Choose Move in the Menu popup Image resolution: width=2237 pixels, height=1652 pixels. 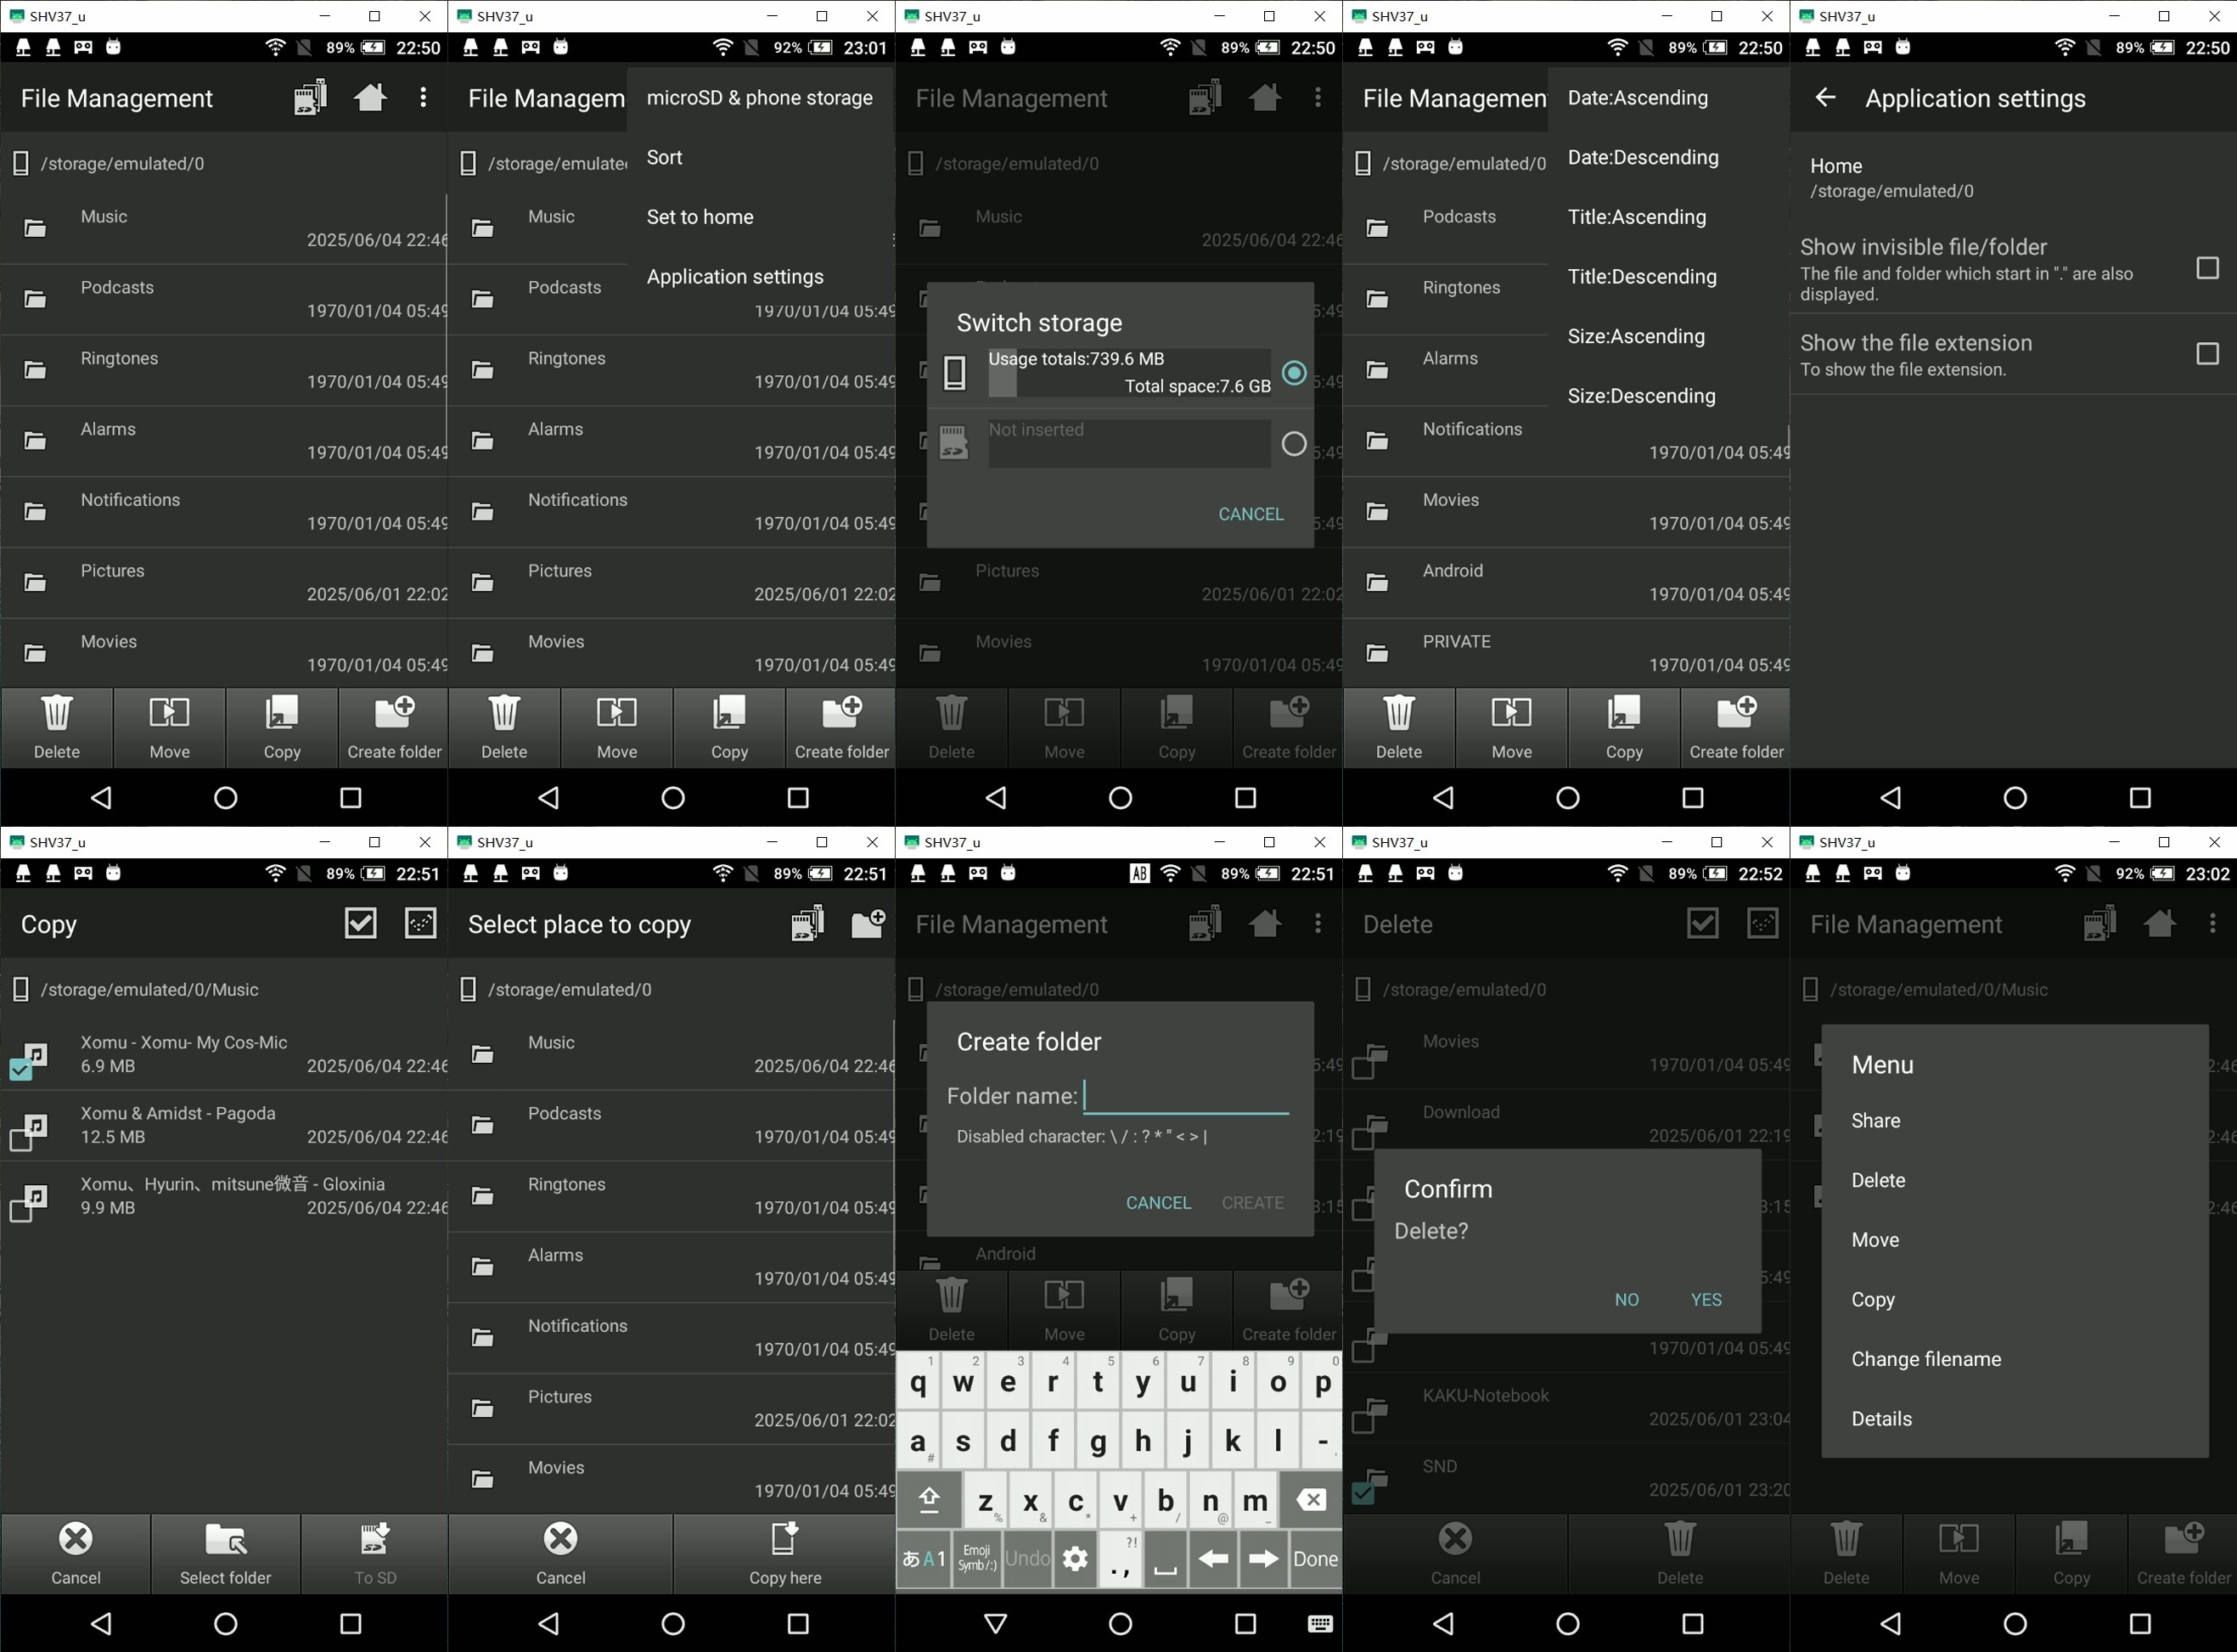coord(2014,1240)
